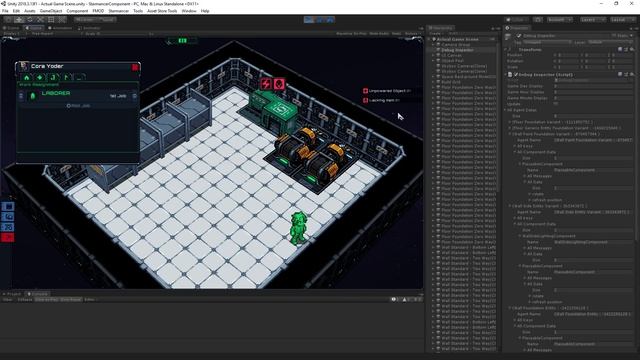Collapse the Transform component
Screen dimensions: 640x360
click(x=506, y=49)
